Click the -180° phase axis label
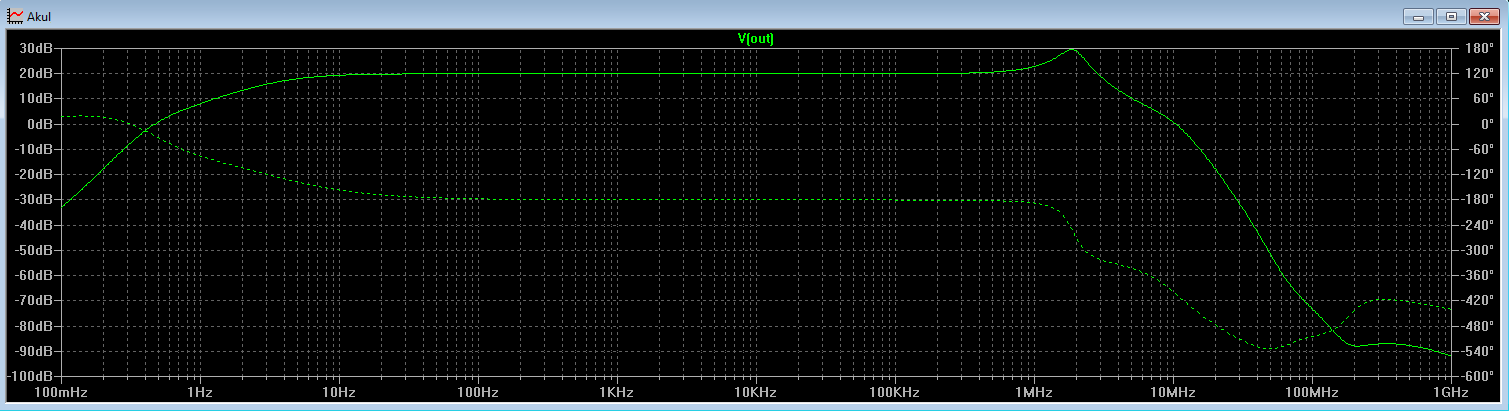Image resolution: width=1509 pixels, height=411 pixels. [1477, 200]
